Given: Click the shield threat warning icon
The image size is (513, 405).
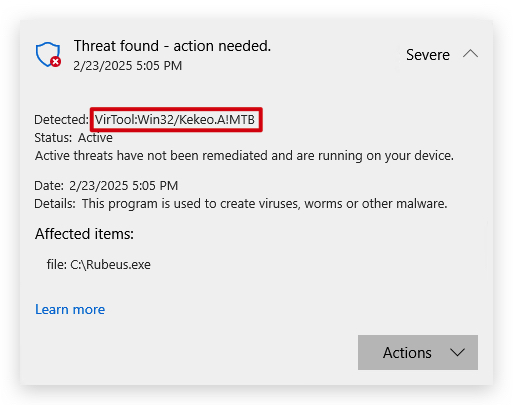Looking at the screenshot, I should (x=48, y=55).
